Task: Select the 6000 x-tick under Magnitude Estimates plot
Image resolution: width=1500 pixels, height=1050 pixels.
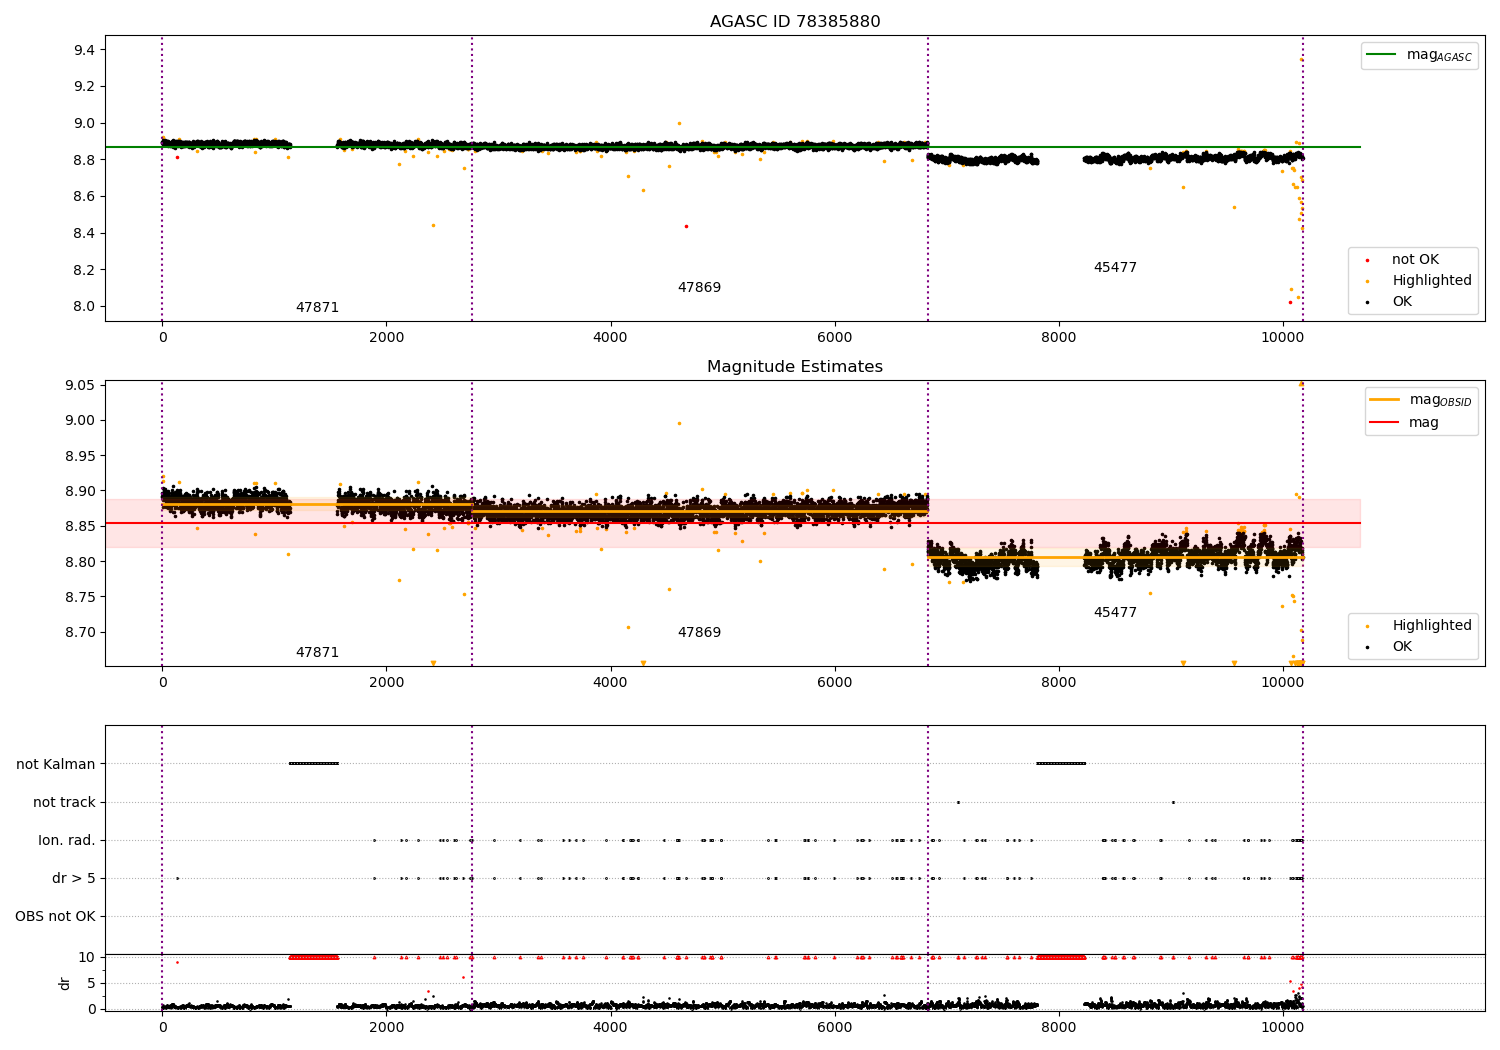Action: 834,683
